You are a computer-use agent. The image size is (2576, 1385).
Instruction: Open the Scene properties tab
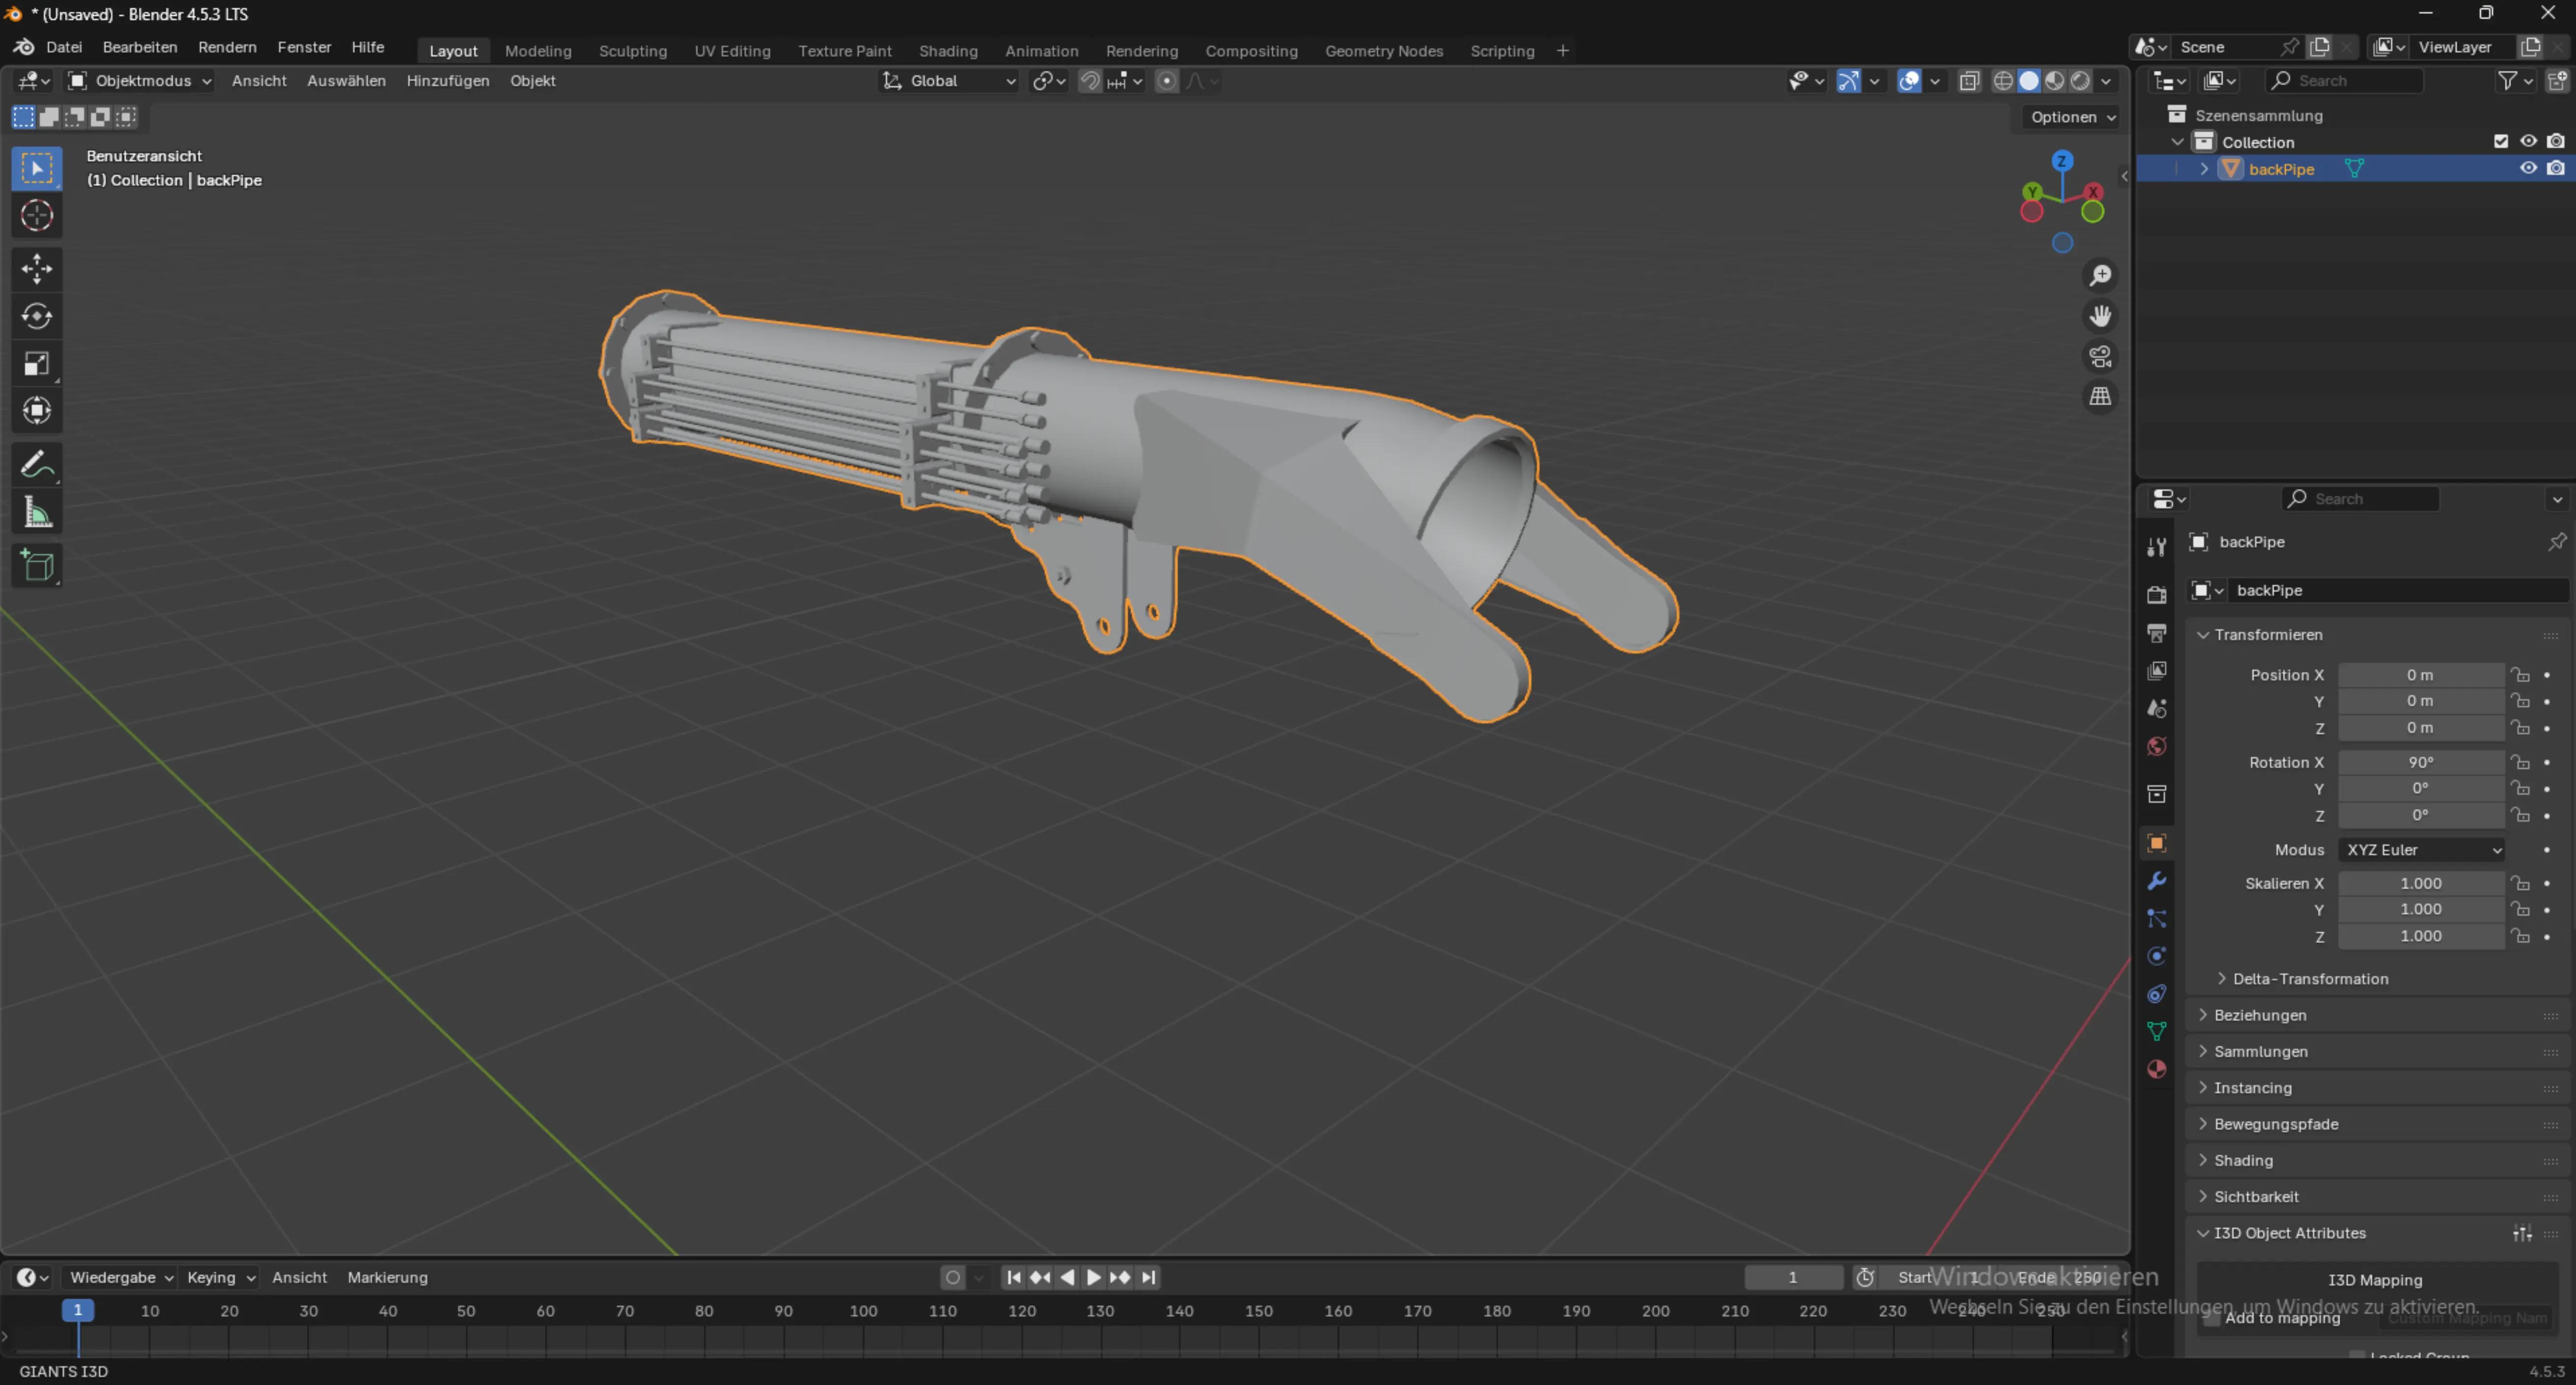[x=2157, y=708]
